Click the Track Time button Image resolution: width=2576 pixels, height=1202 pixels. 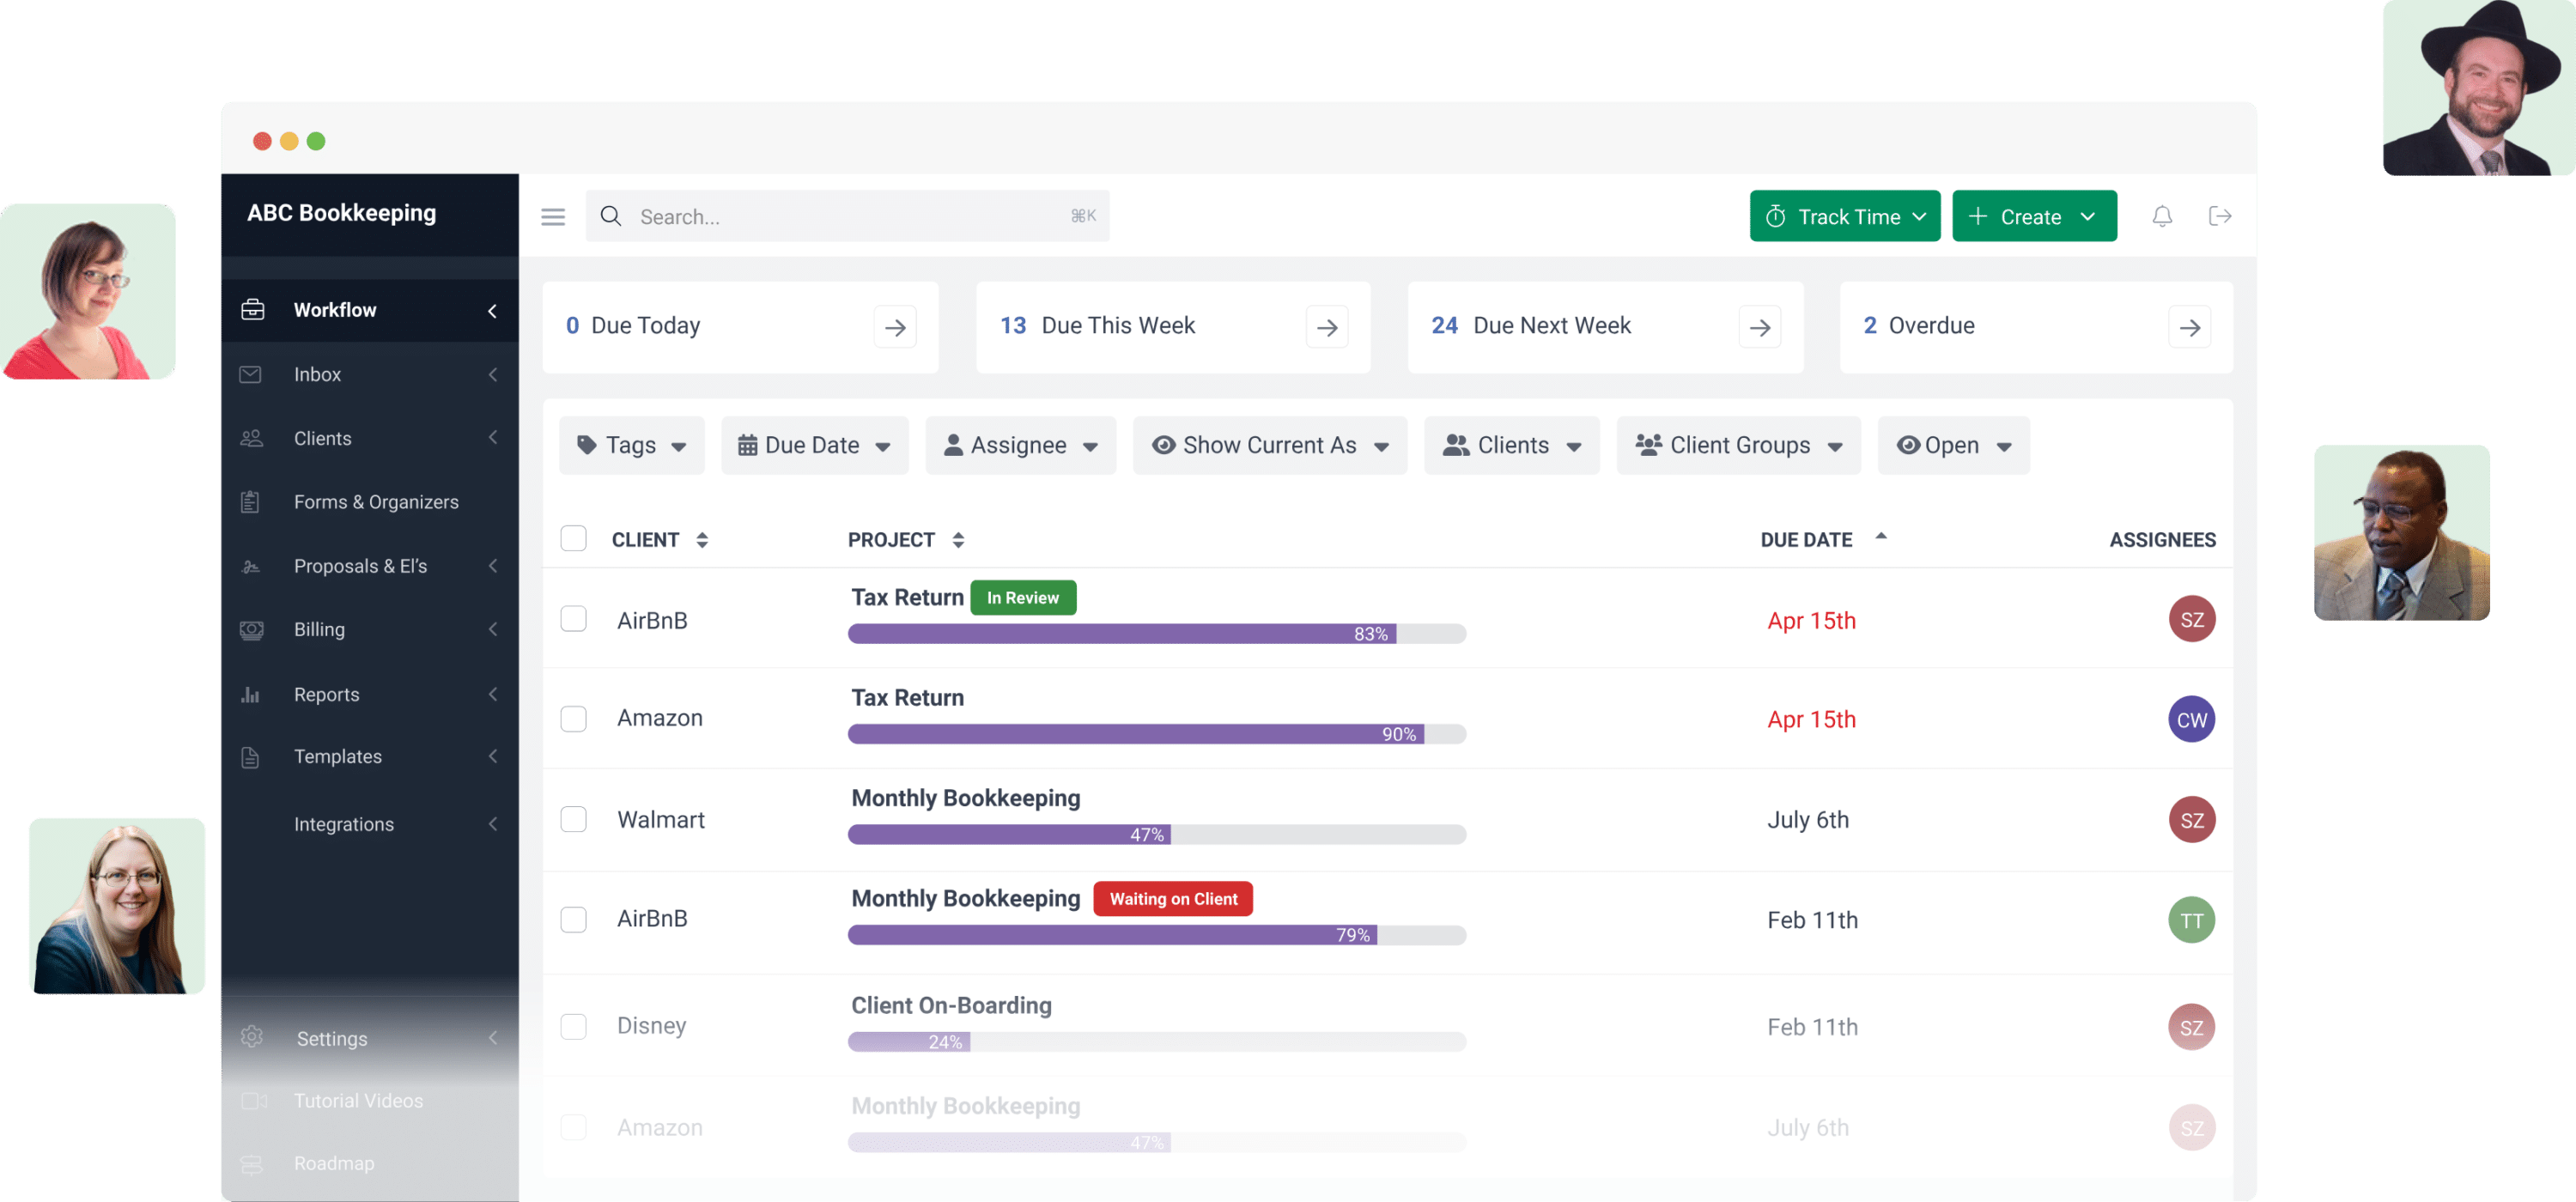coord(1844,216)
